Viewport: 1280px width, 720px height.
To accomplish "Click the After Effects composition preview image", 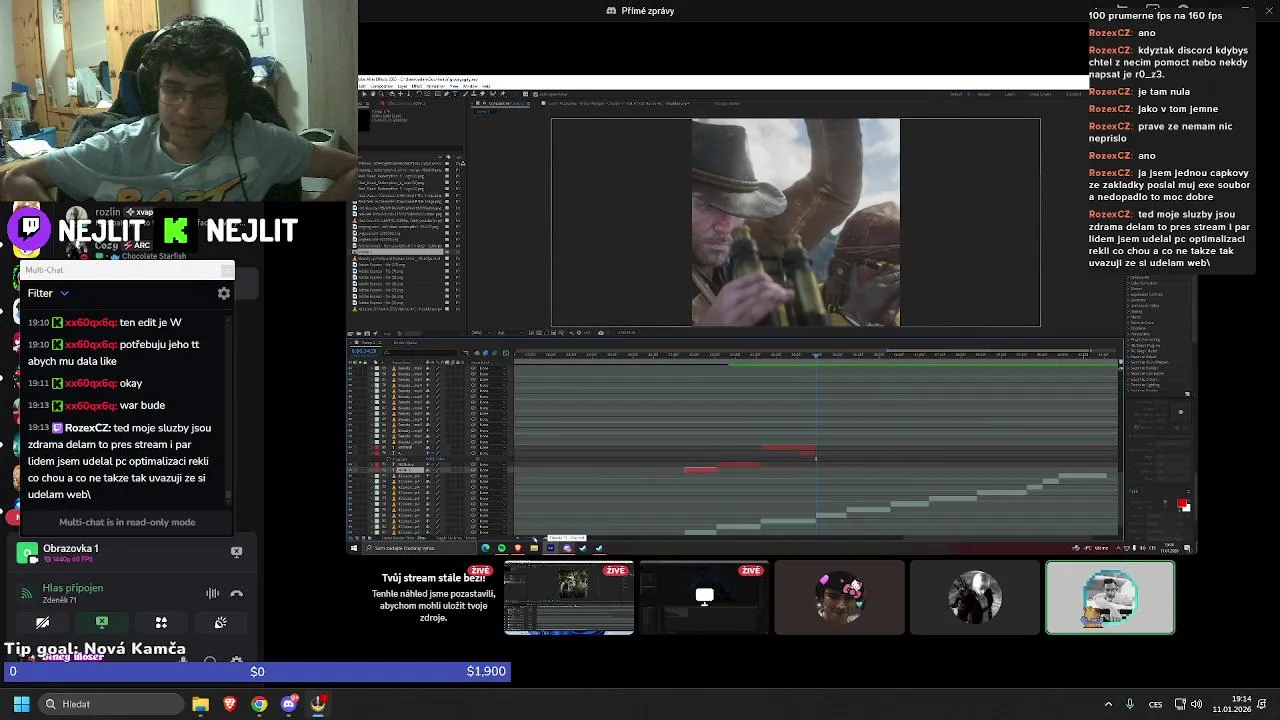I will [796, 223].
